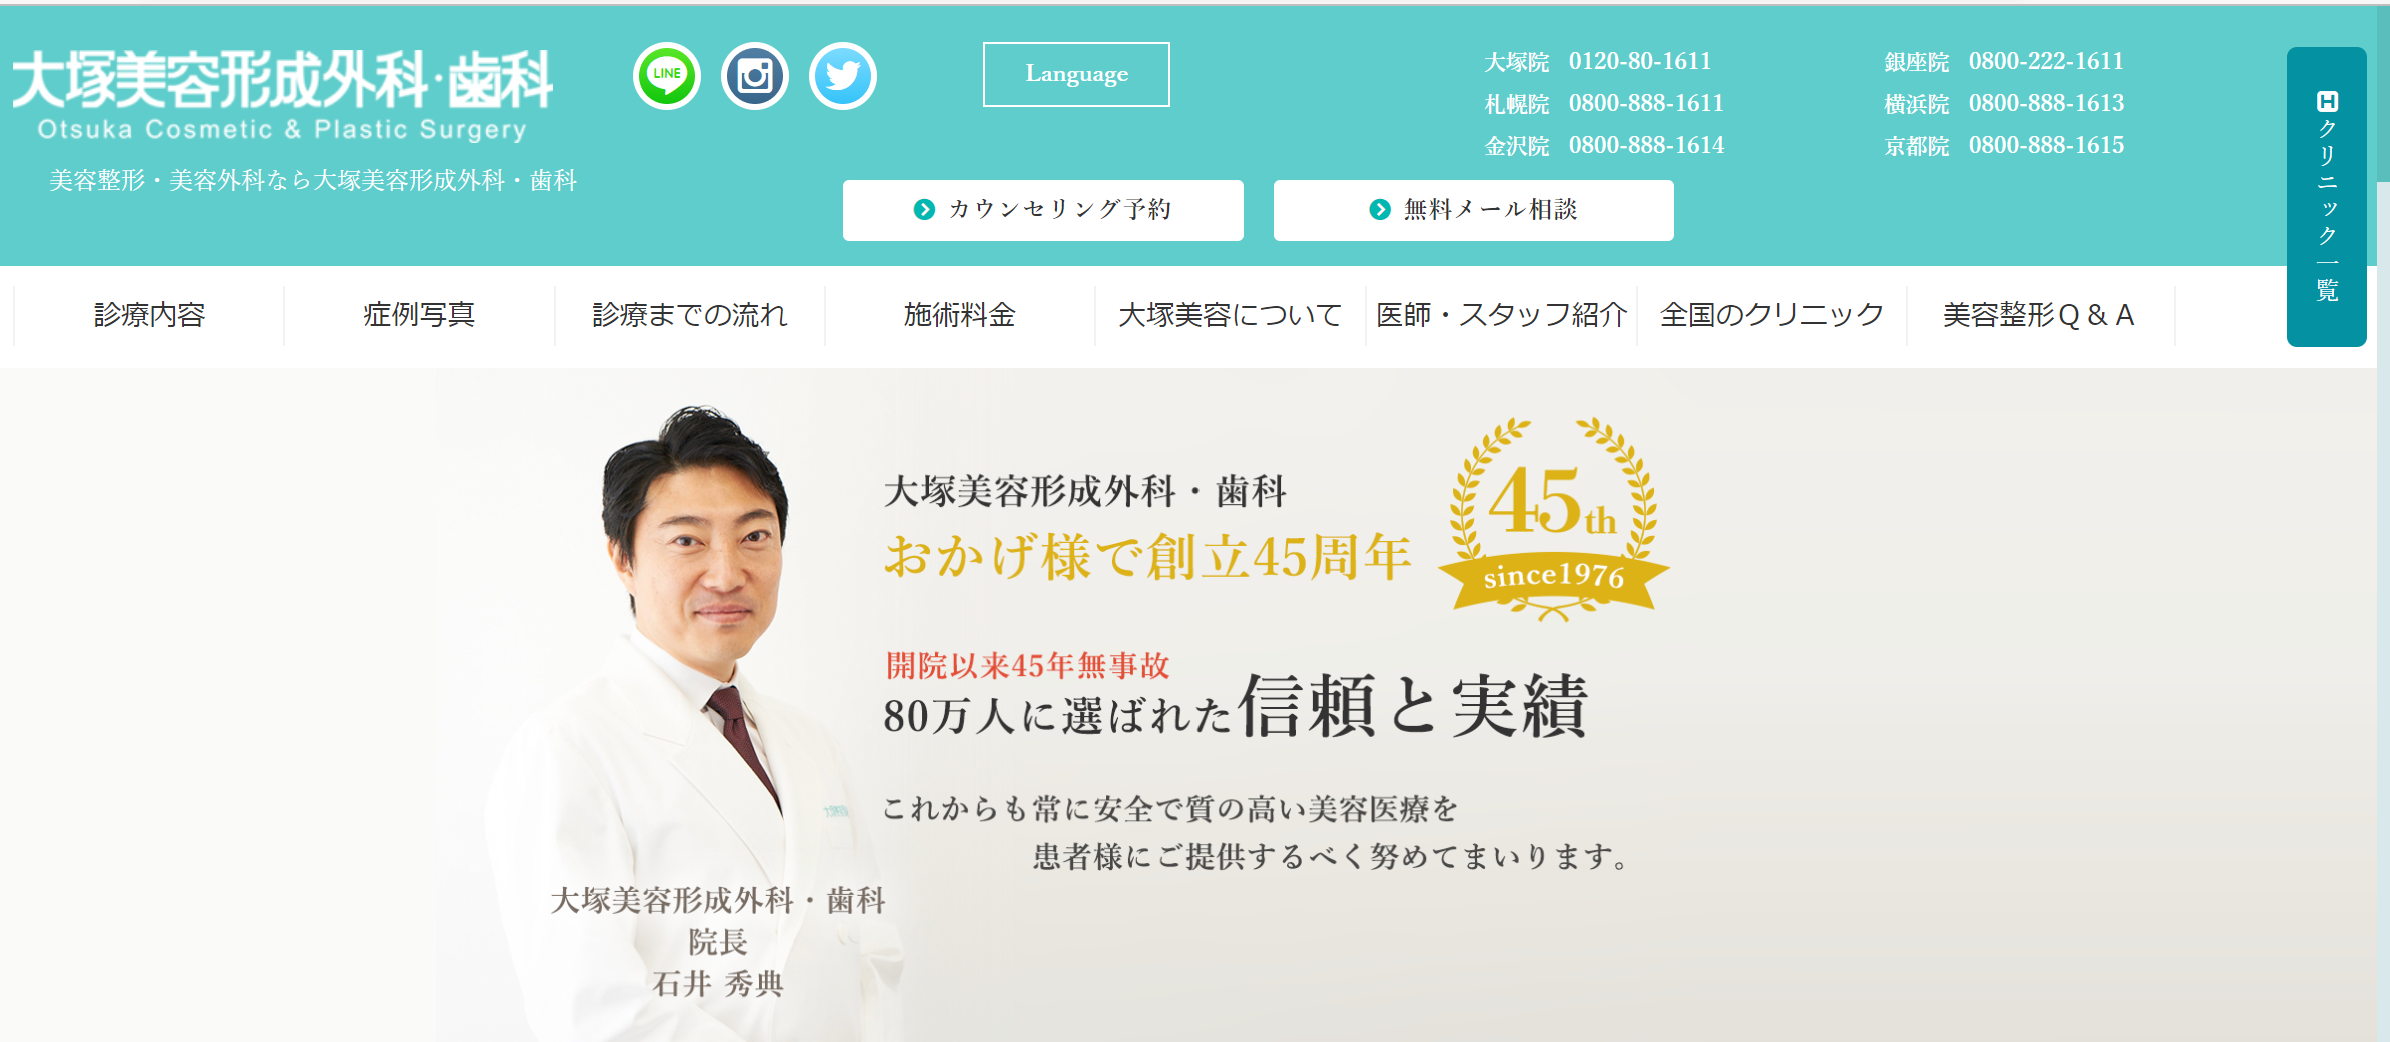Click the 45th anniversary laurel badge
Image resolution: width=2390 pixels, height=1042 pixels.
tap(1553, 519)
